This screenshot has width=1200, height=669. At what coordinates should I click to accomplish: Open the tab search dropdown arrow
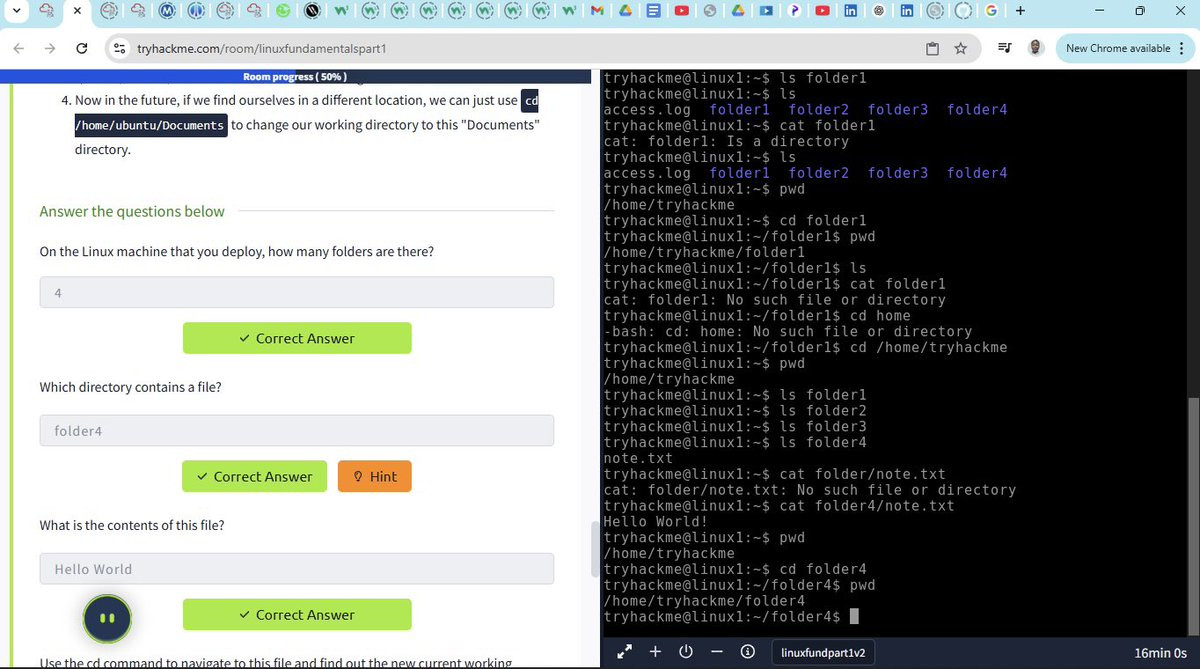[18, 12]
